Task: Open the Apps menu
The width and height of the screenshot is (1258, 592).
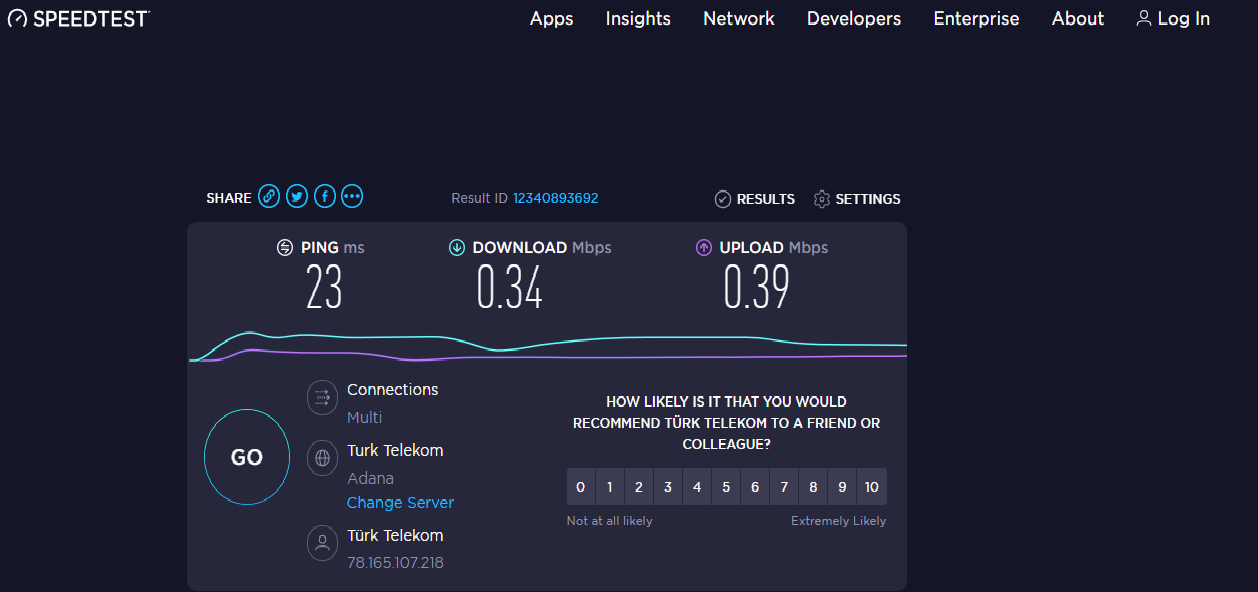Action: [x=551, y=19]
